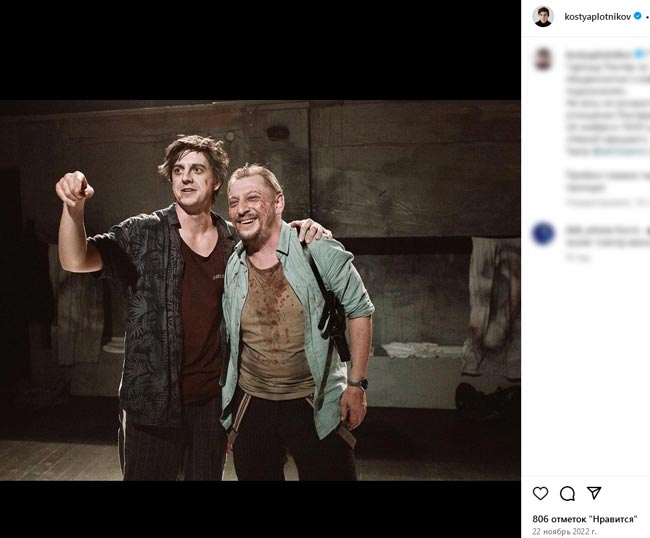The height and width of the screenshot is (538, 650).
Task: Open the stage photo of two men
Action: click(x=260, y=290)
